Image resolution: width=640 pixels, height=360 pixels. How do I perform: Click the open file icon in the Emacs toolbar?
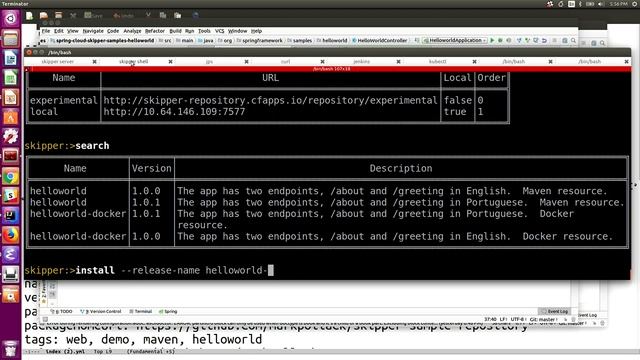44,16
